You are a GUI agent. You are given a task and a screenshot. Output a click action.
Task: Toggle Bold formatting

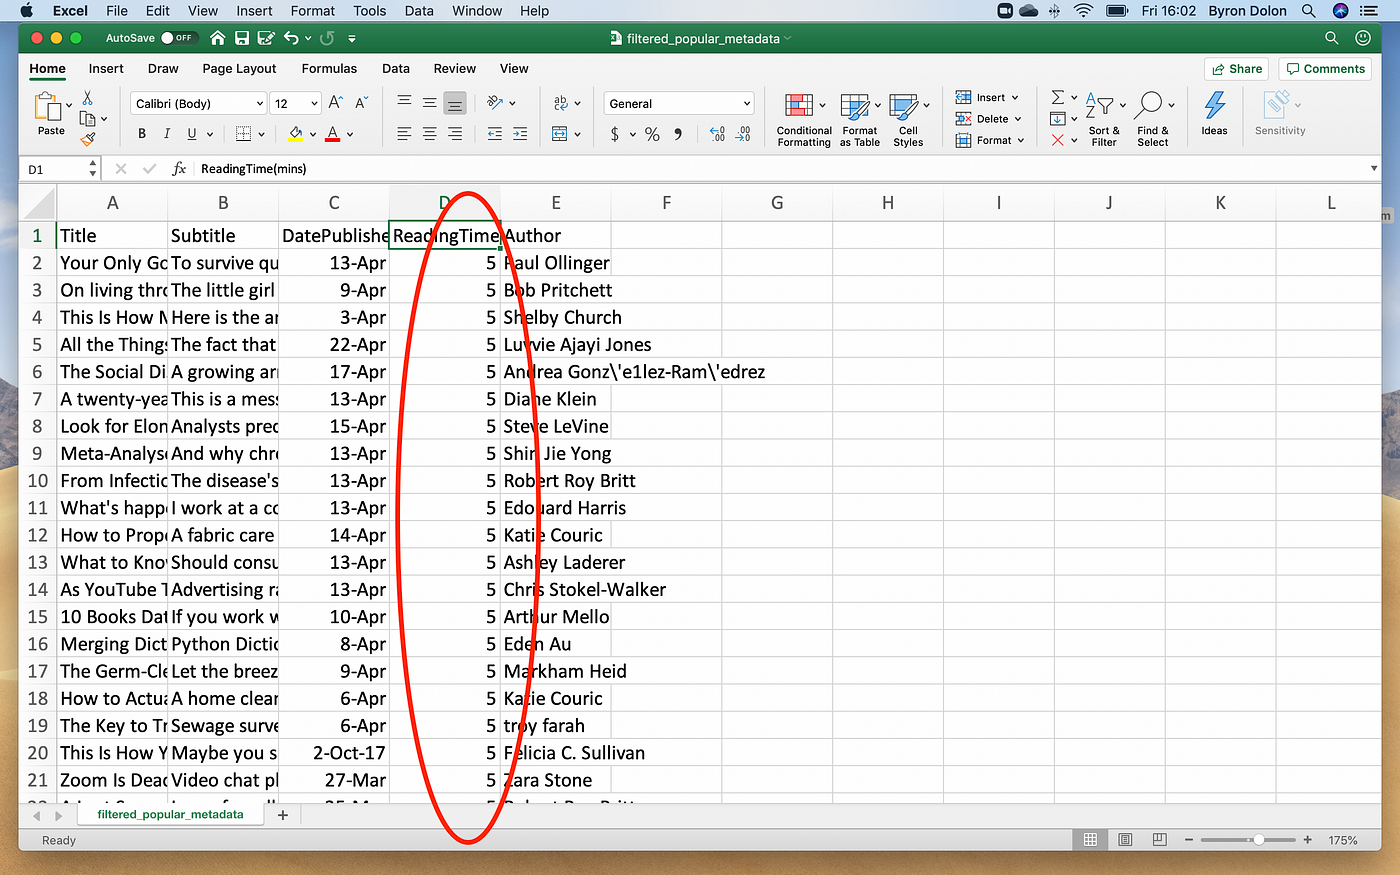pyautogui.click(x=142, y=133)
